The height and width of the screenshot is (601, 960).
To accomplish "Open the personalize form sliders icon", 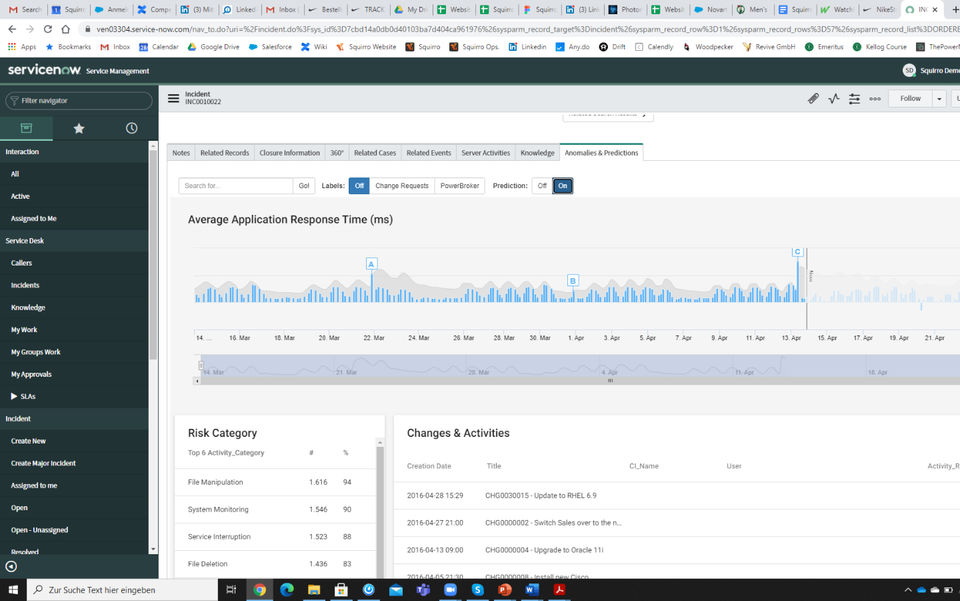I will [854, 99].
